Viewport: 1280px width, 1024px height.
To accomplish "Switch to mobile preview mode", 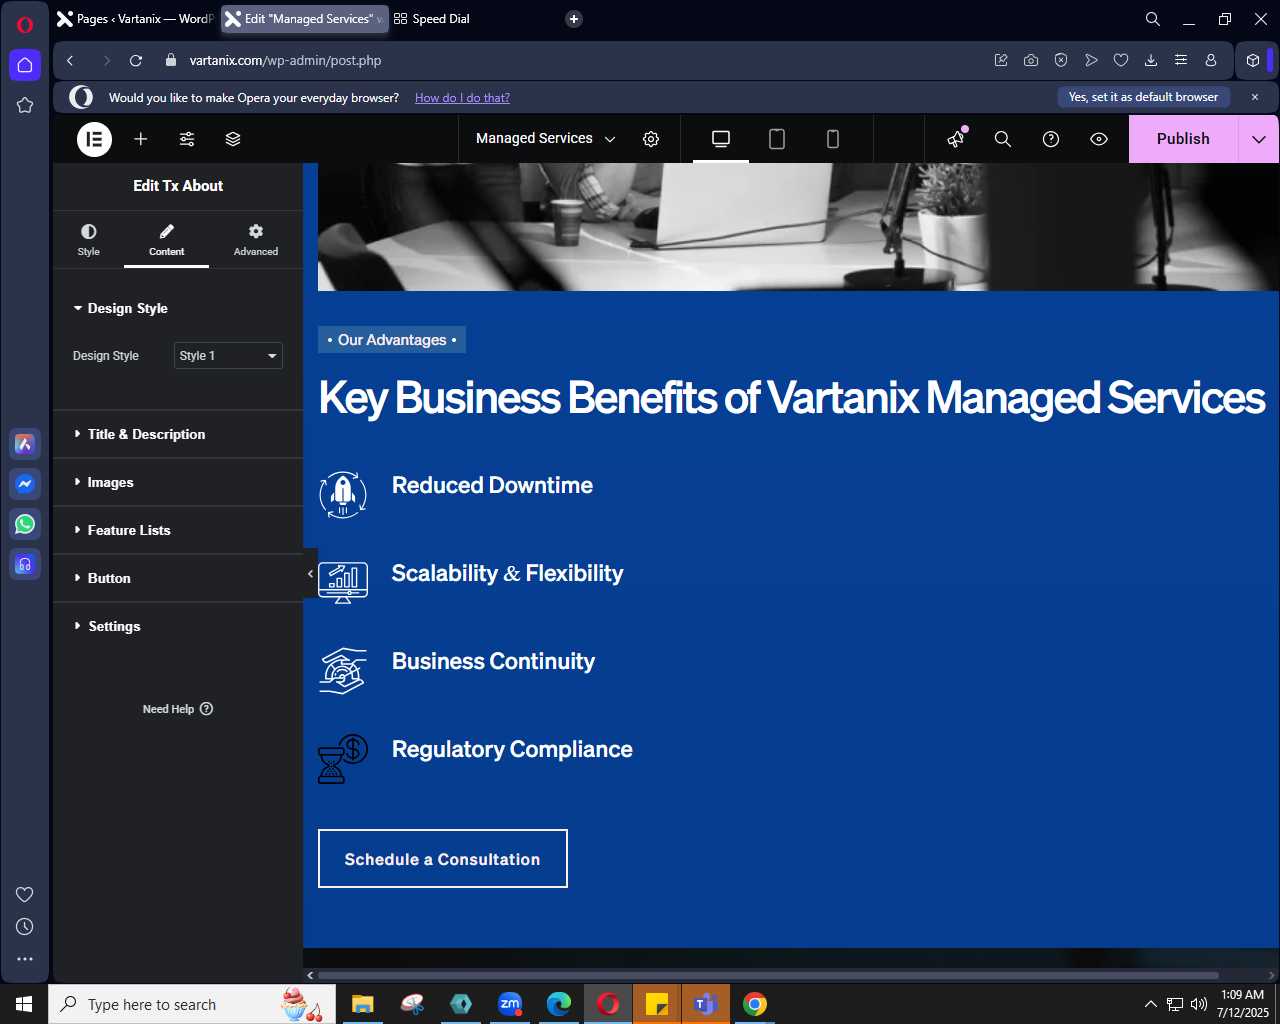I will (833, 139).
